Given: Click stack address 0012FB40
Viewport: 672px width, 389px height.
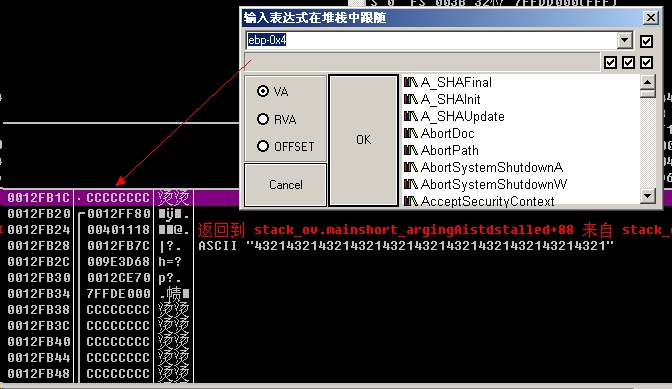Looking at the screenshot, I should (38, 341).
